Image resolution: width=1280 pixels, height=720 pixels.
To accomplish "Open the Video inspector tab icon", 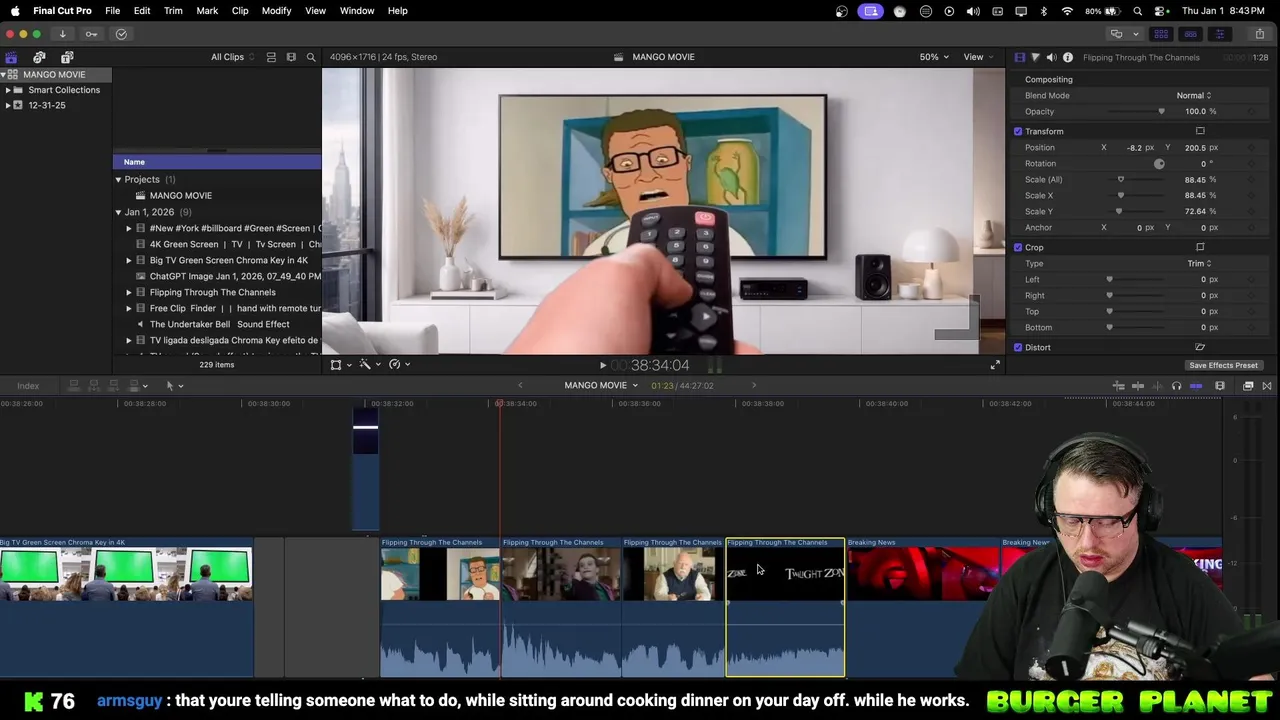I will tap(1019, 57).
